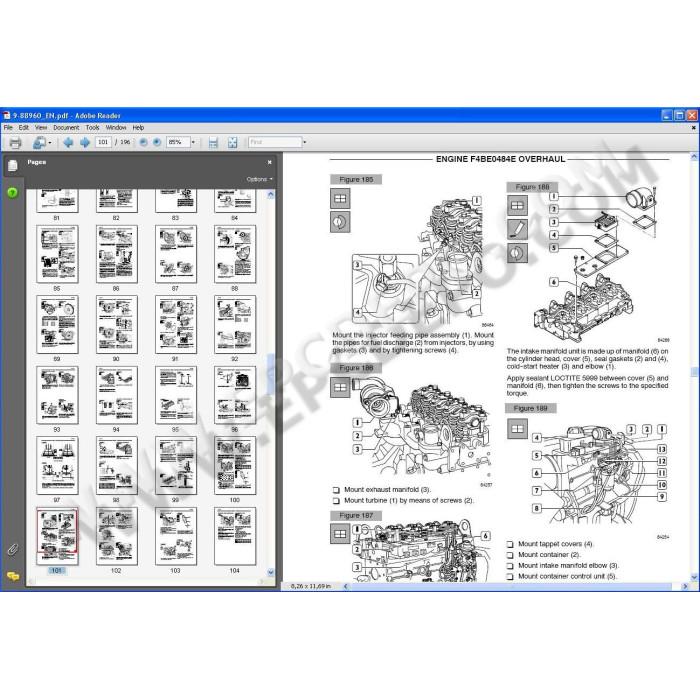Viewport: 700px width, 700px height.
Task: Select page 96 thumbnail
Action: (x=235, y=395)
